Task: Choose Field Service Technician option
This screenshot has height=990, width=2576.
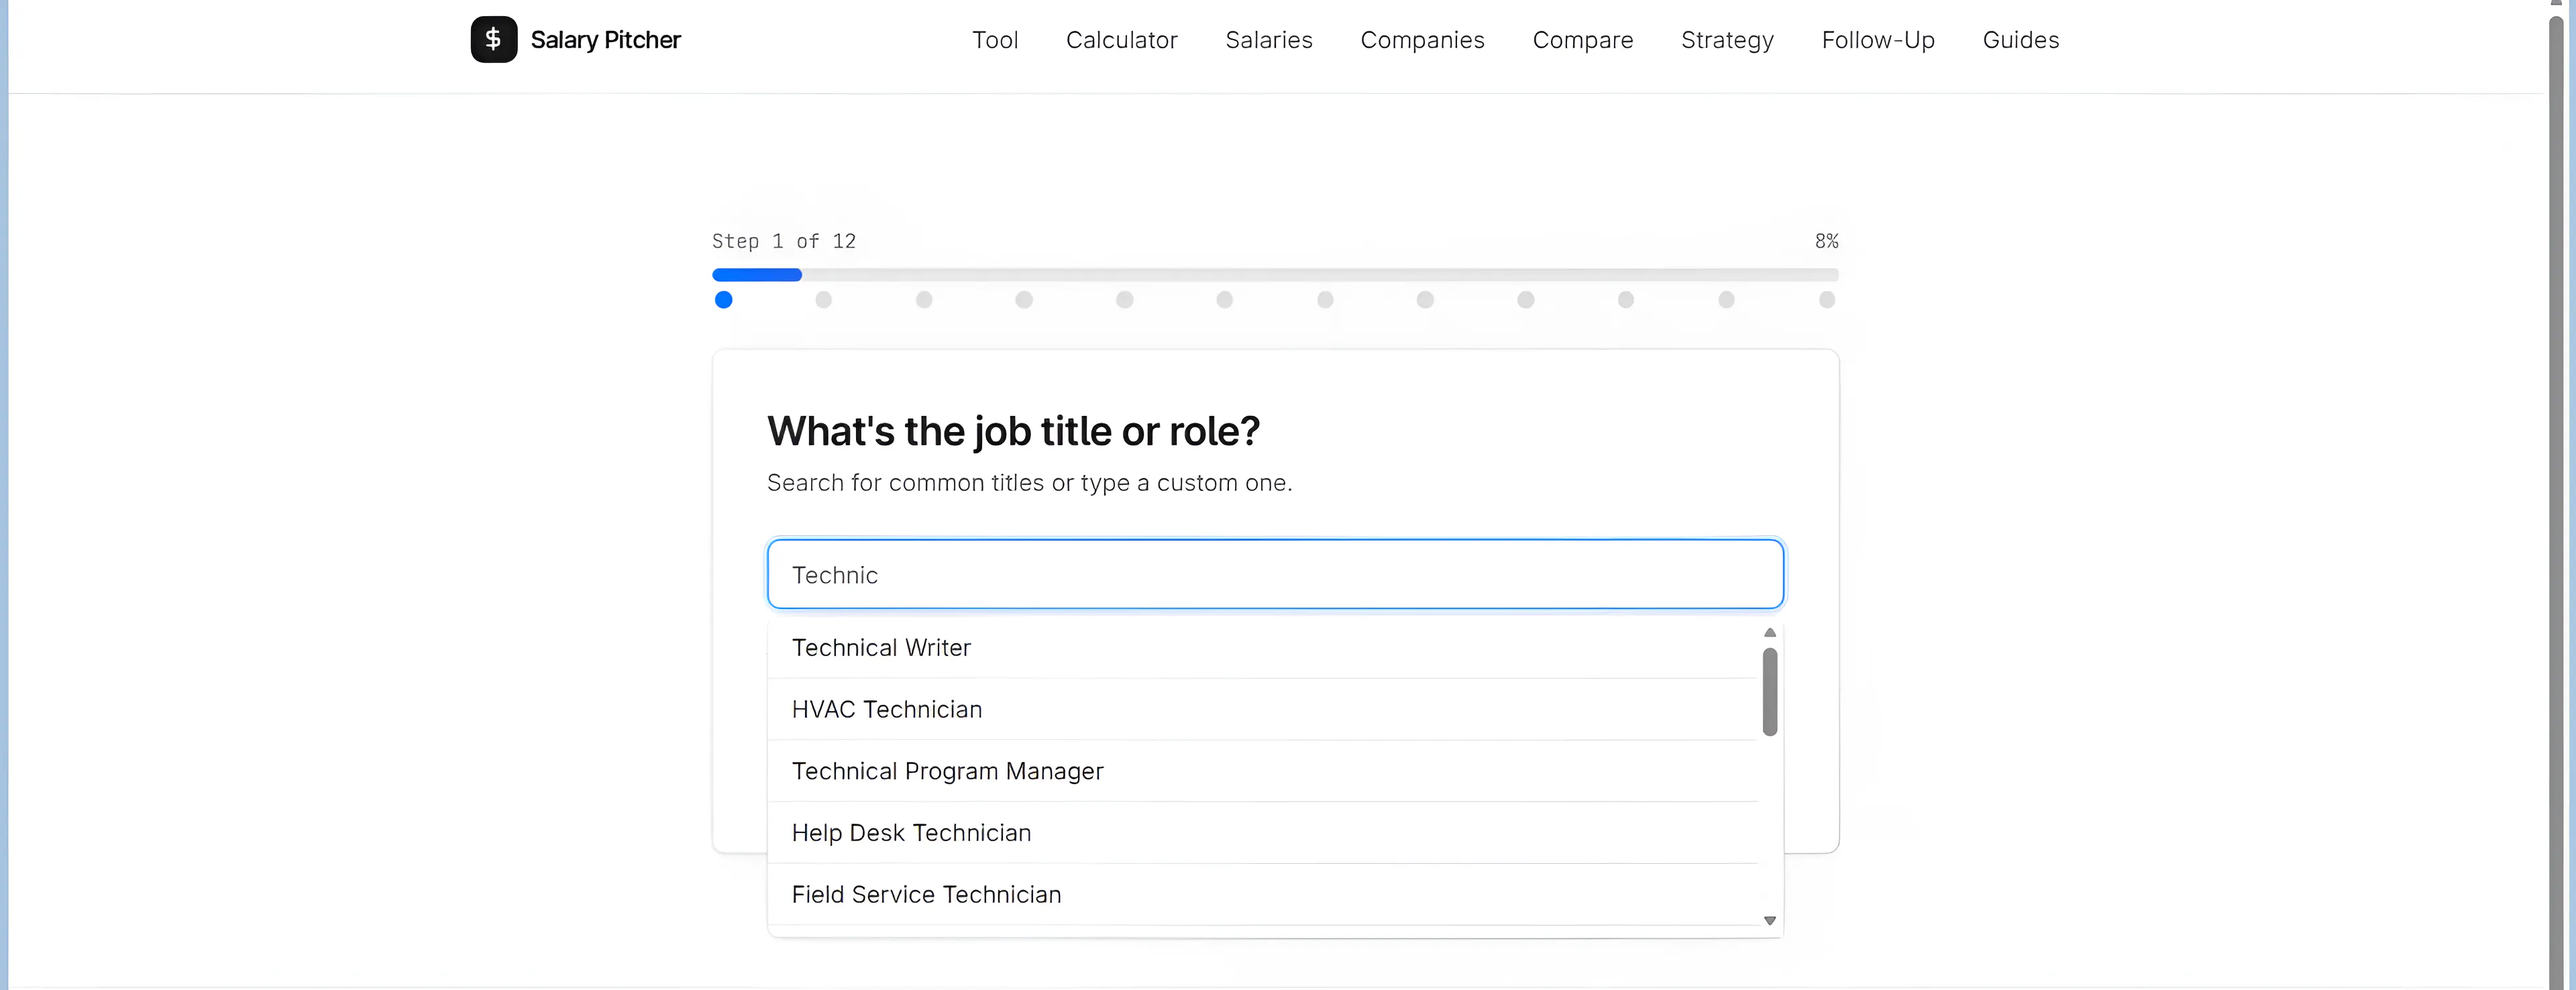Action: 1262,895
